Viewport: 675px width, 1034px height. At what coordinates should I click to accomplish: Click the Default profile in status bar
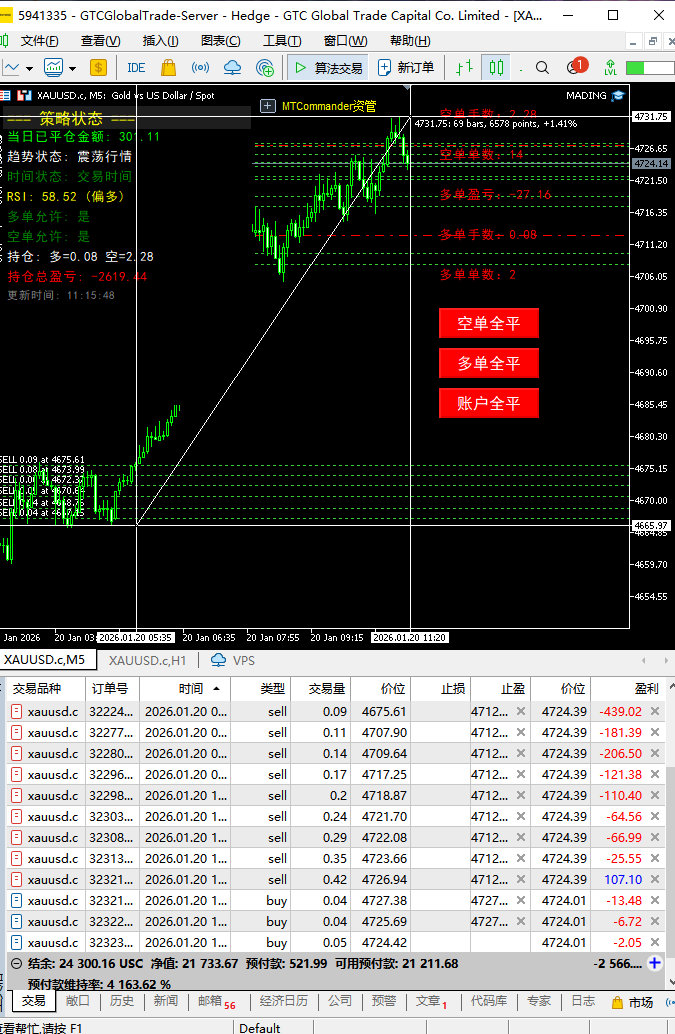[260, 1027]
